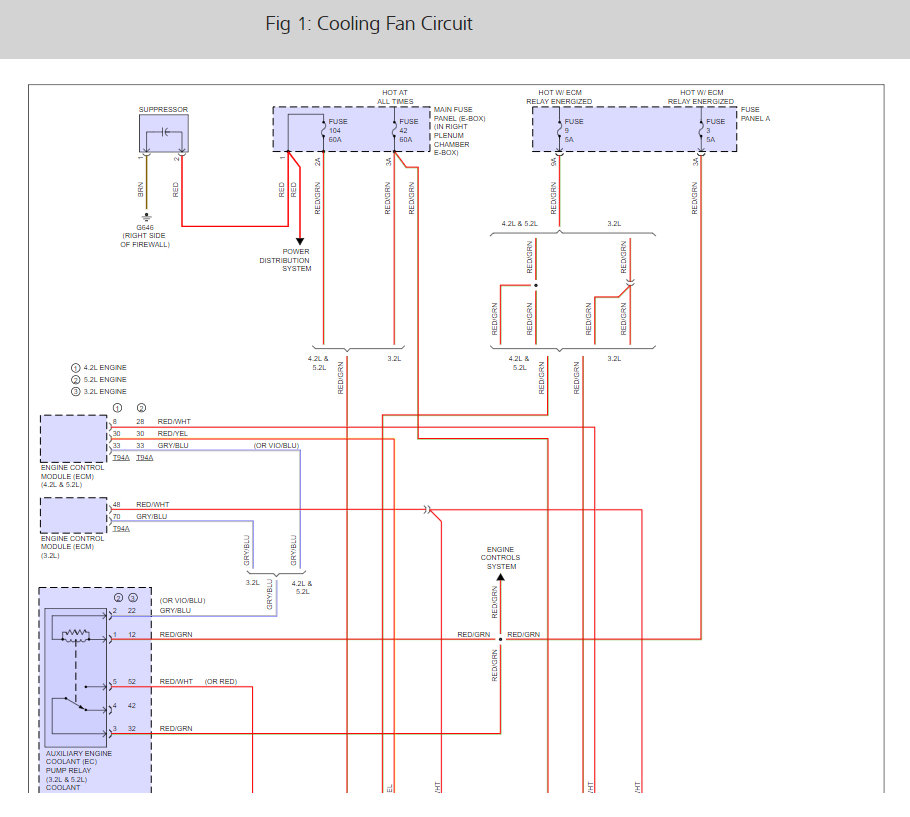This screenshot has height=817, width=910.
Task: Click "HOT W/ ECM RELAY ENERGIZED" above Fuse 3
Action: [701, 97]
